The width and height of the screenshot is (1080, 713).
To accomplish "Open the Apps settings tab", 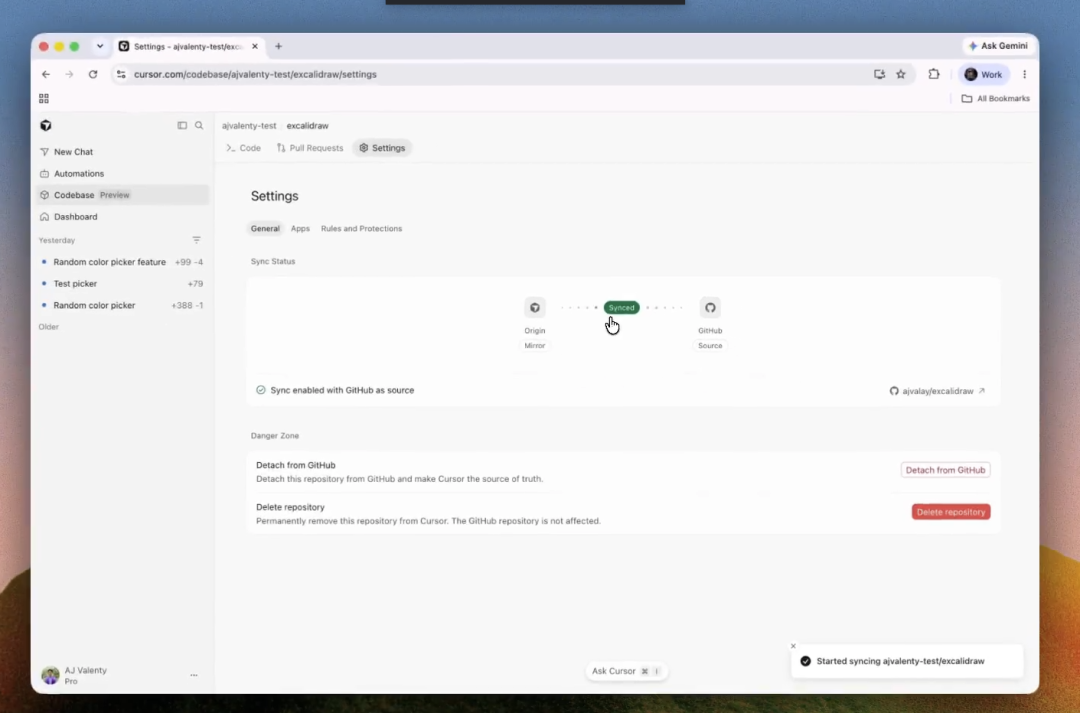I will (300, 229).
